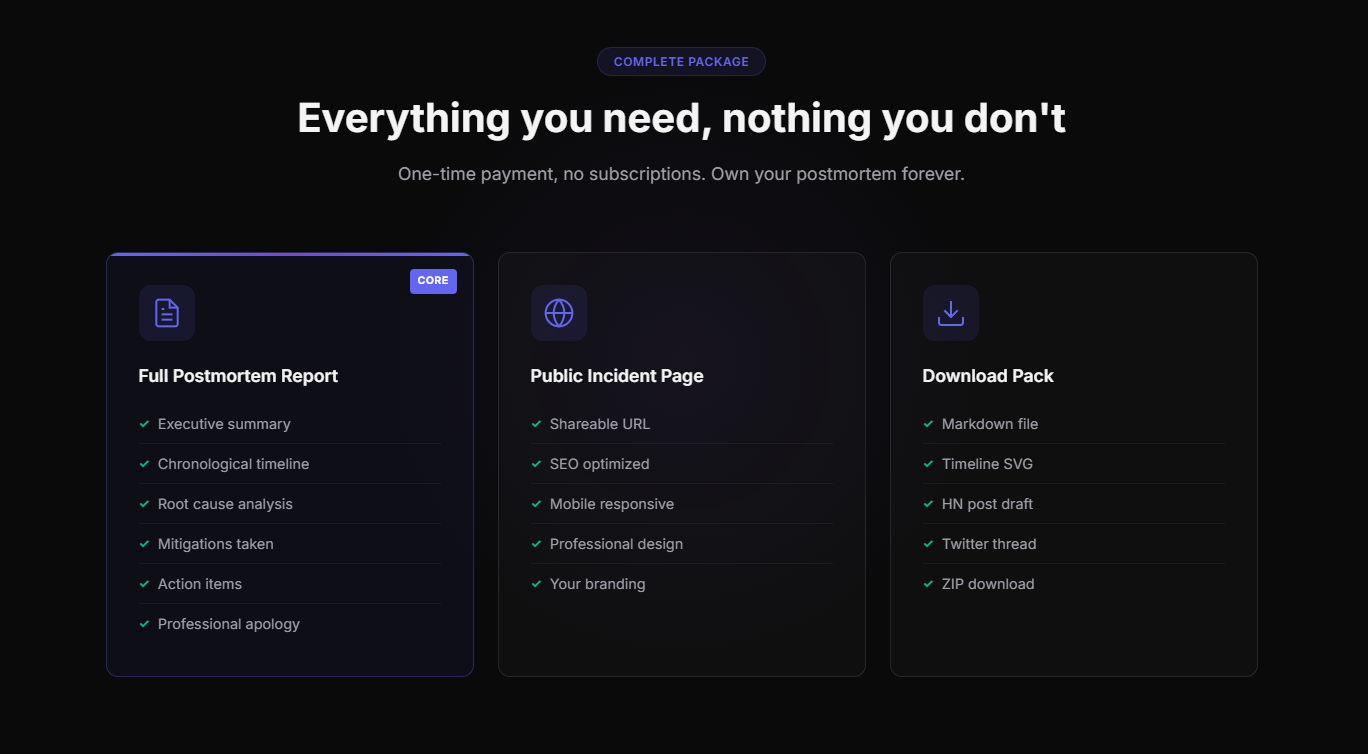Click the checkmark next to Professional apology
1368x754 pixels.
click(x=142, y=623)
